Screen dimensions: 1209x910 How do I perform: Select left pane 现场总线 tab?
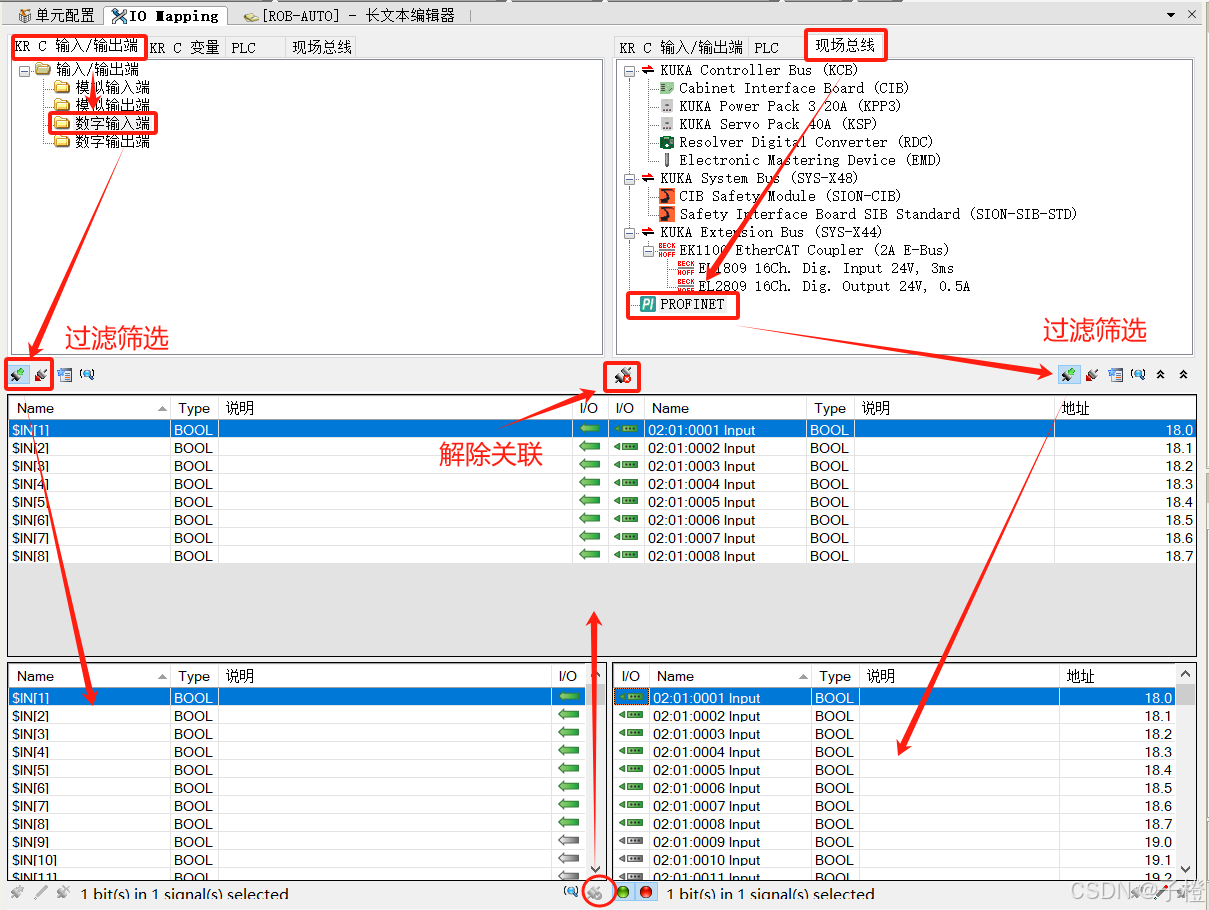(321, 47)
